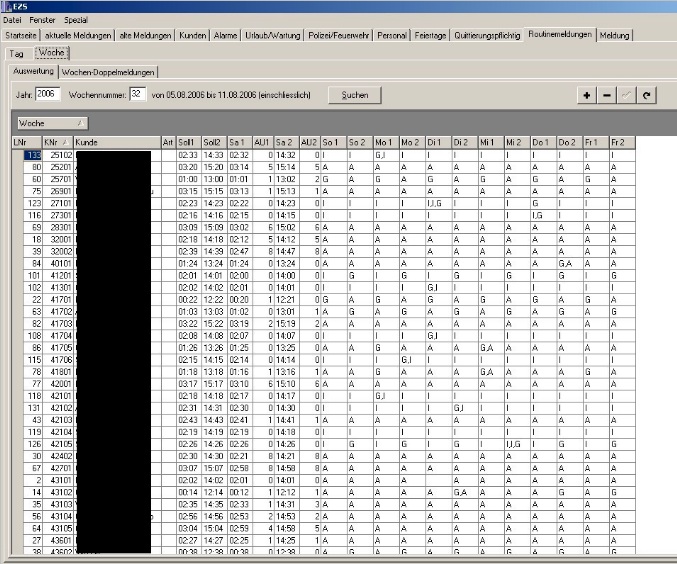The image size is (677, 564).
Task: Click the So 1 column header
Action: [334, 143]
